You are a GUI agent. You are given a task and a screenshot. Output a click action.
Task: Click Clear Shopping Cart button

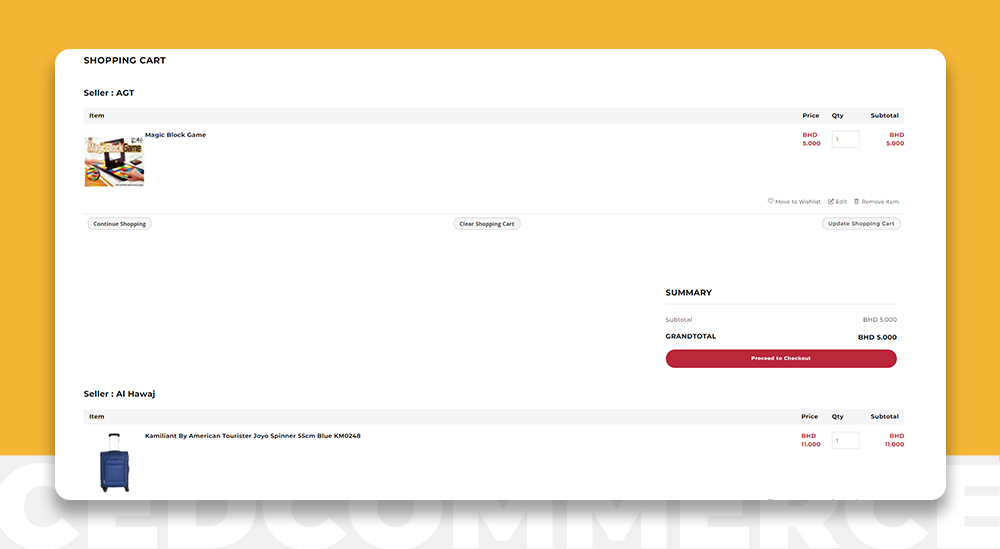click(487, 224)
